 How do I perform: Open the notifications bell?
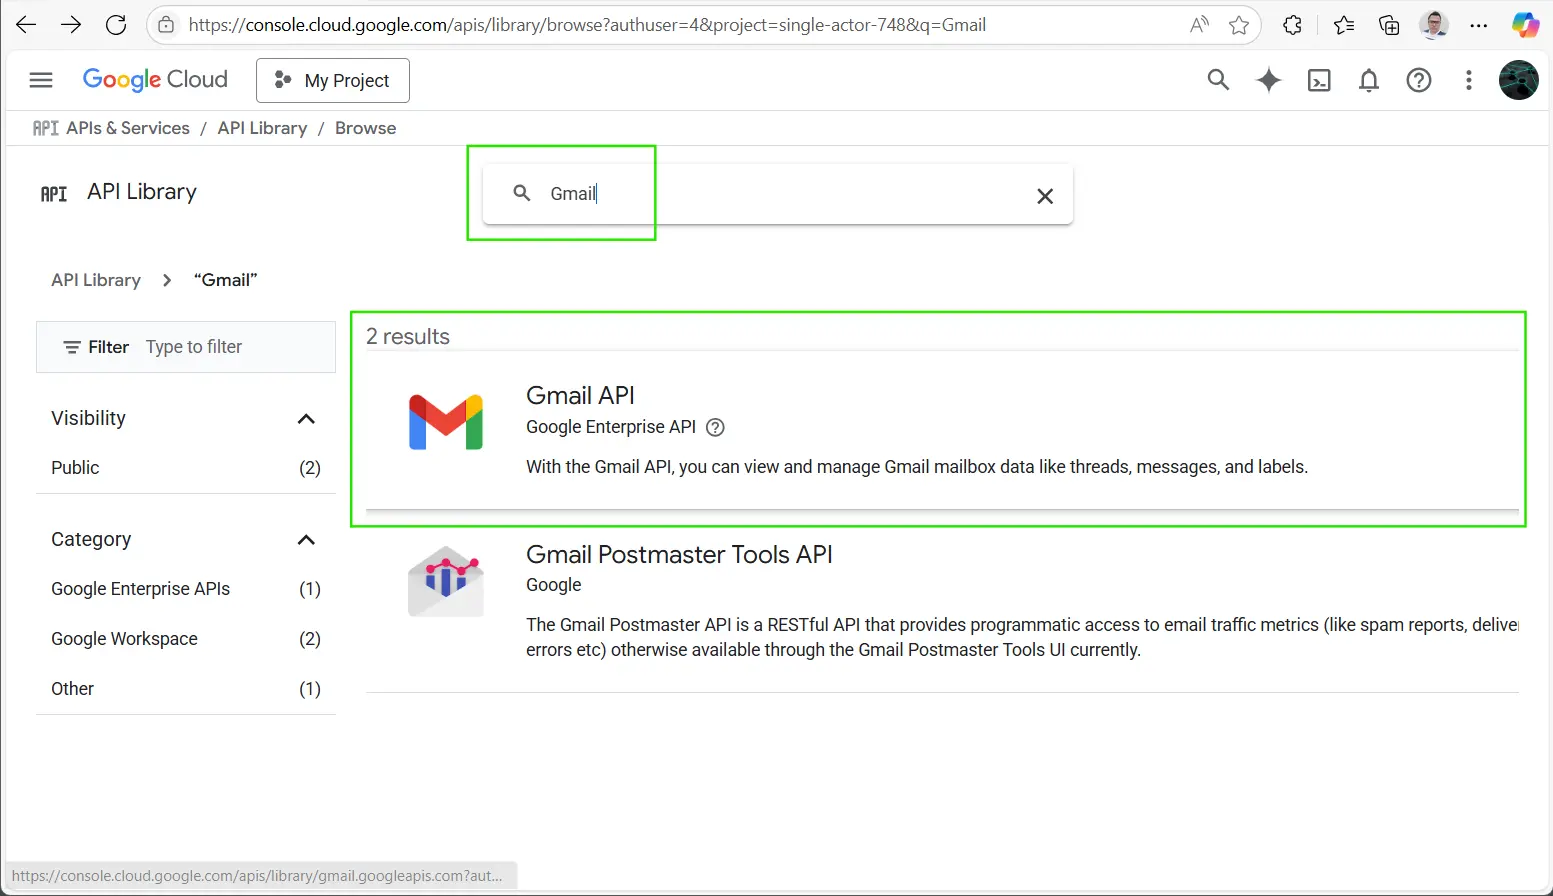[1369, 80]
